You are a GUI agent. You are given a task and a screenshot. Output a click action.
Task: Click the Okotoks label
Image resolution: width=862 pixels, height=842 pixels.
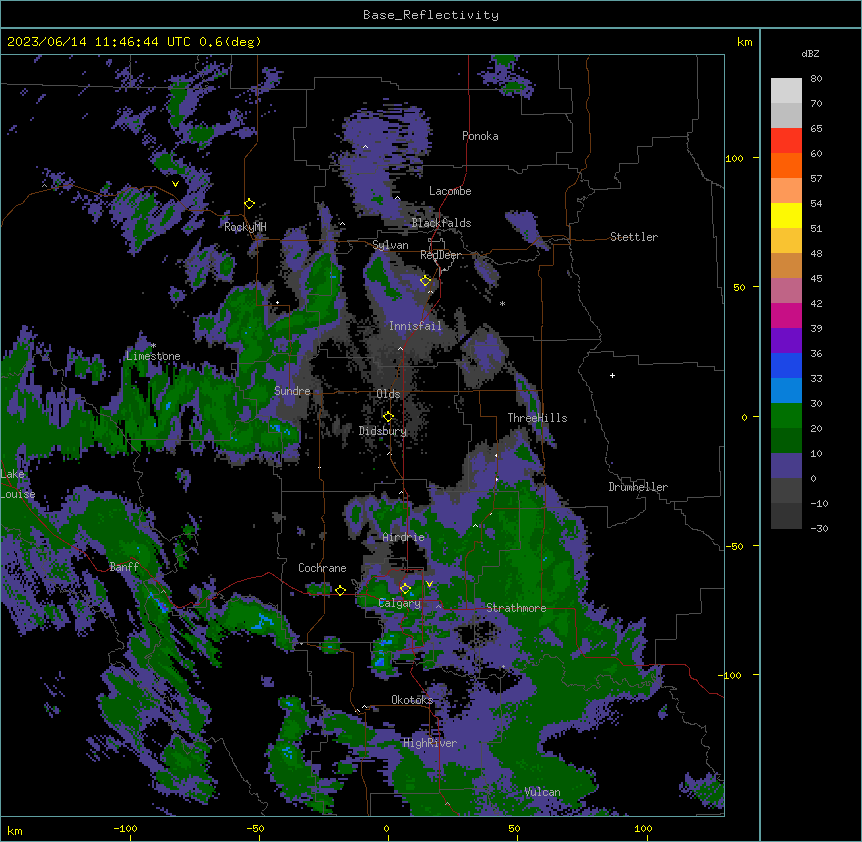click(x=412, y=700)
